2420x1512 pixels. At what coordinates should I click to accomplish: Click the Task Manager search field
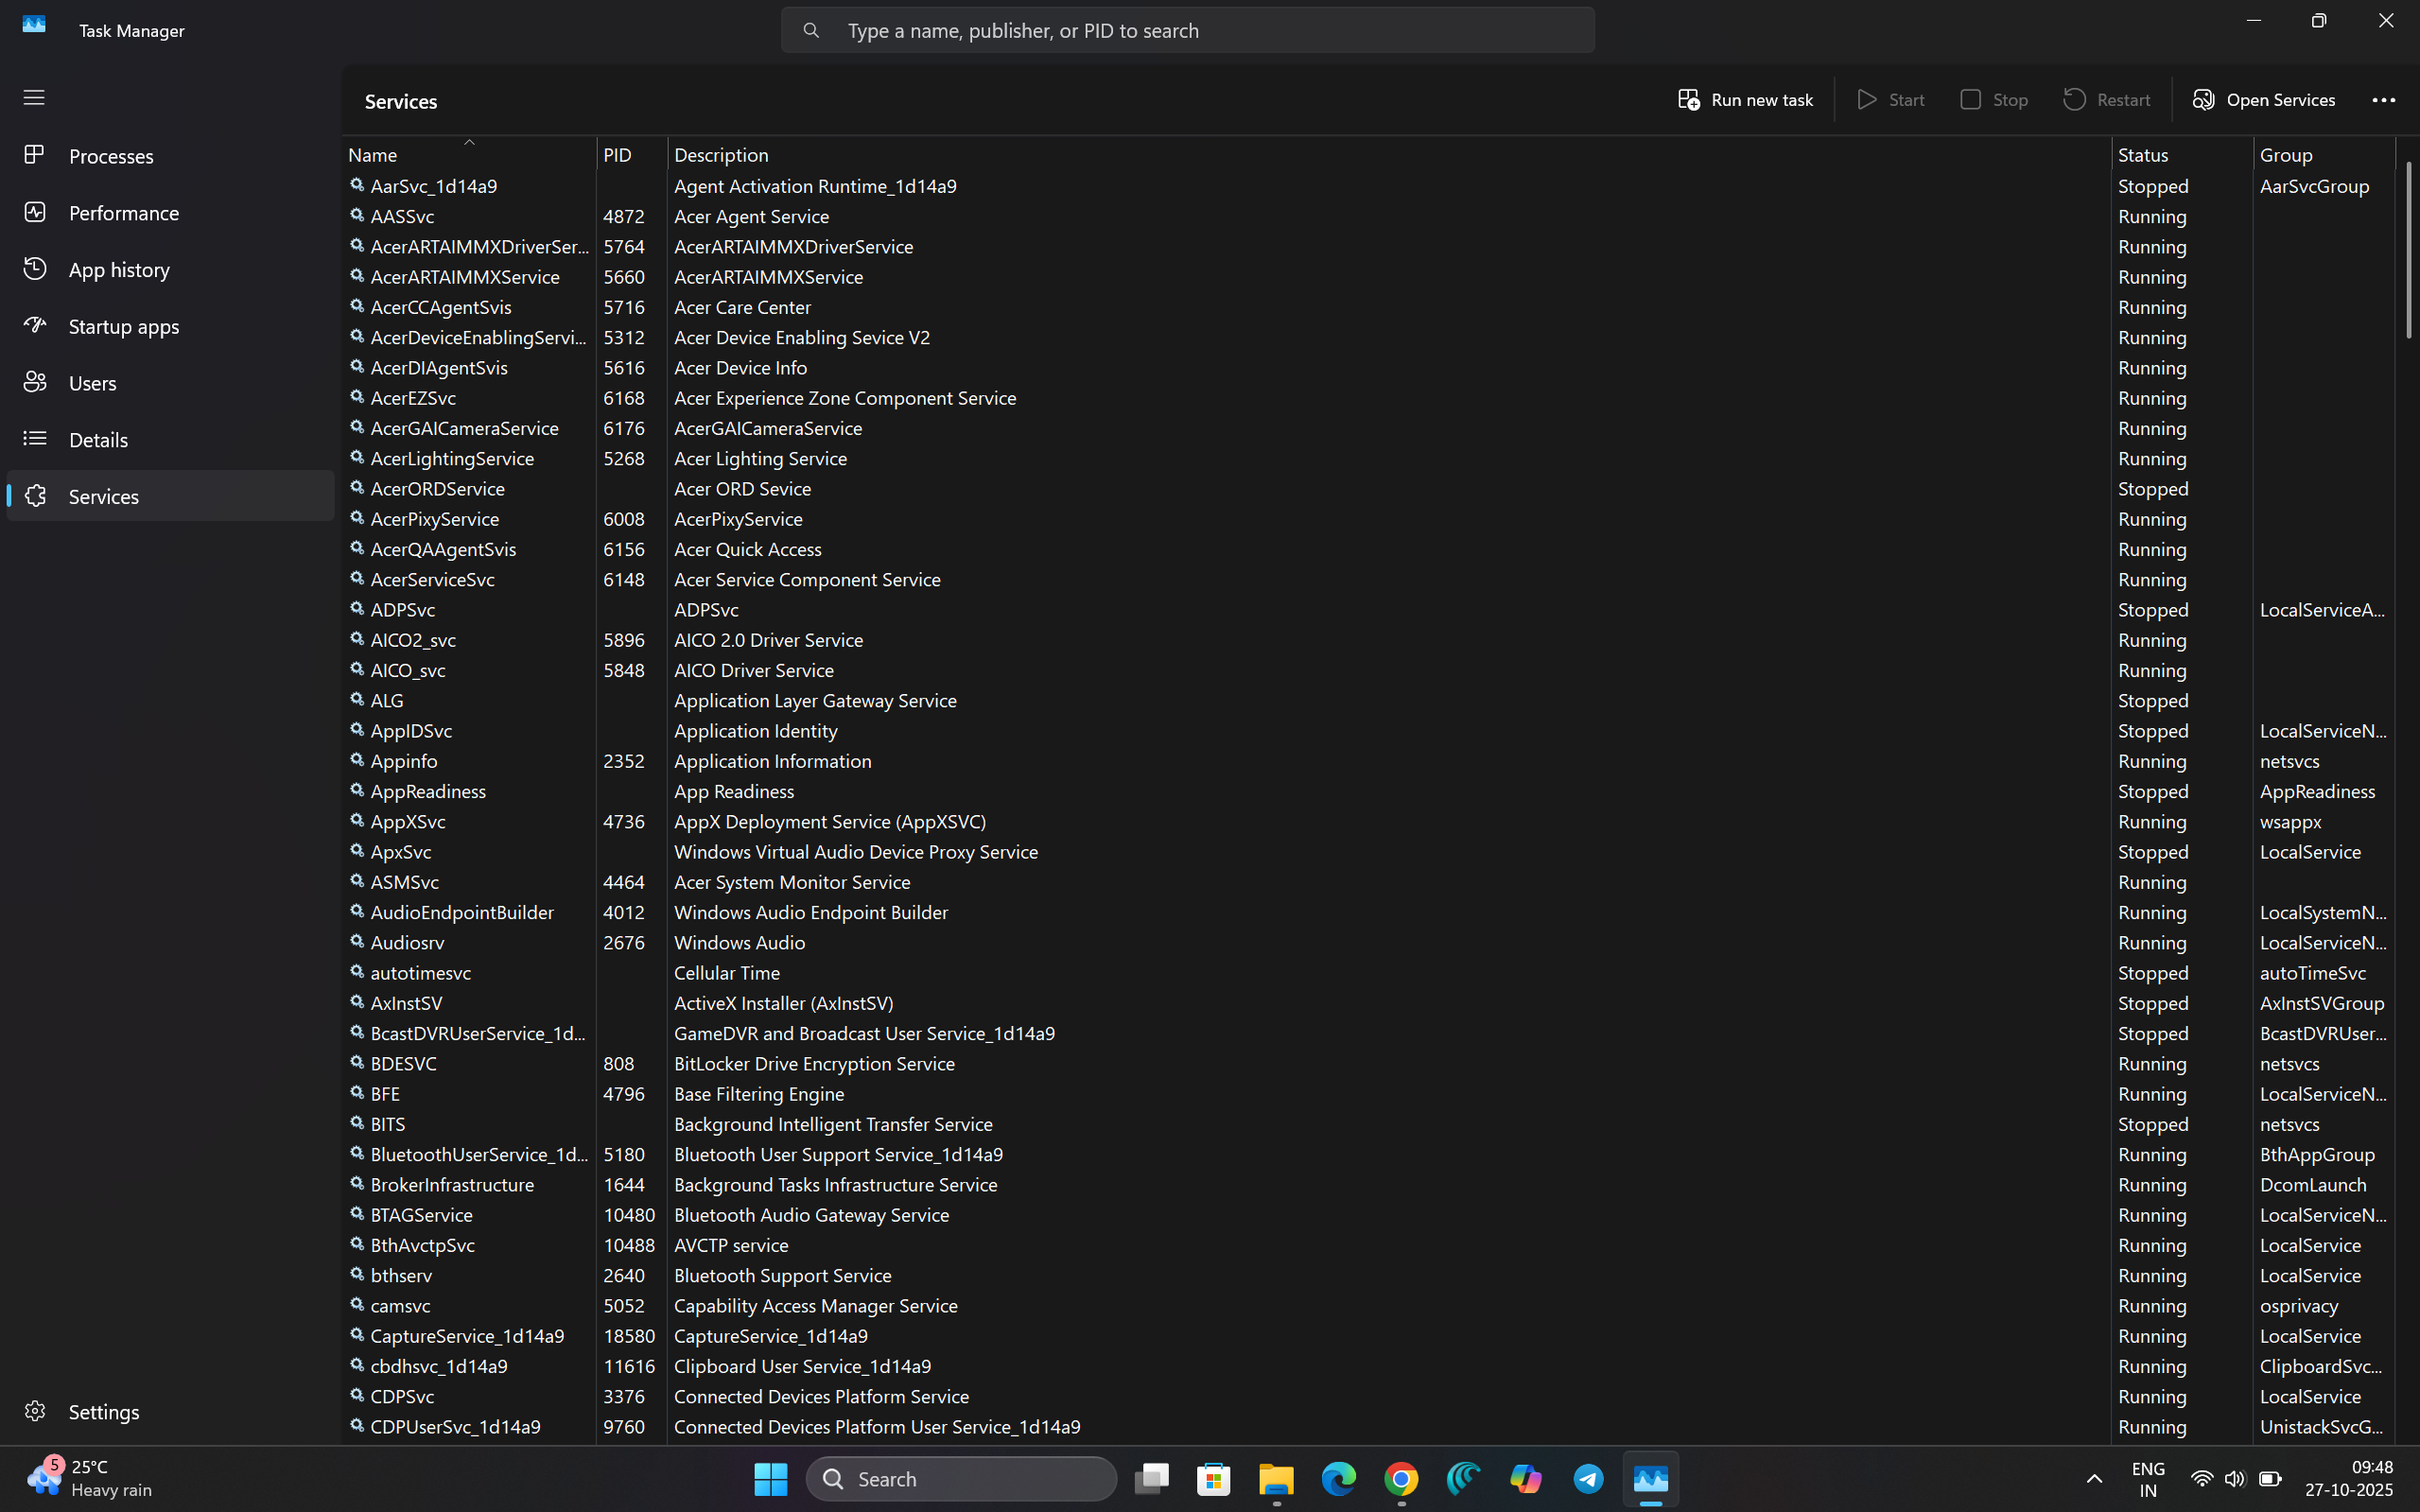click(x=1187, y=30)
